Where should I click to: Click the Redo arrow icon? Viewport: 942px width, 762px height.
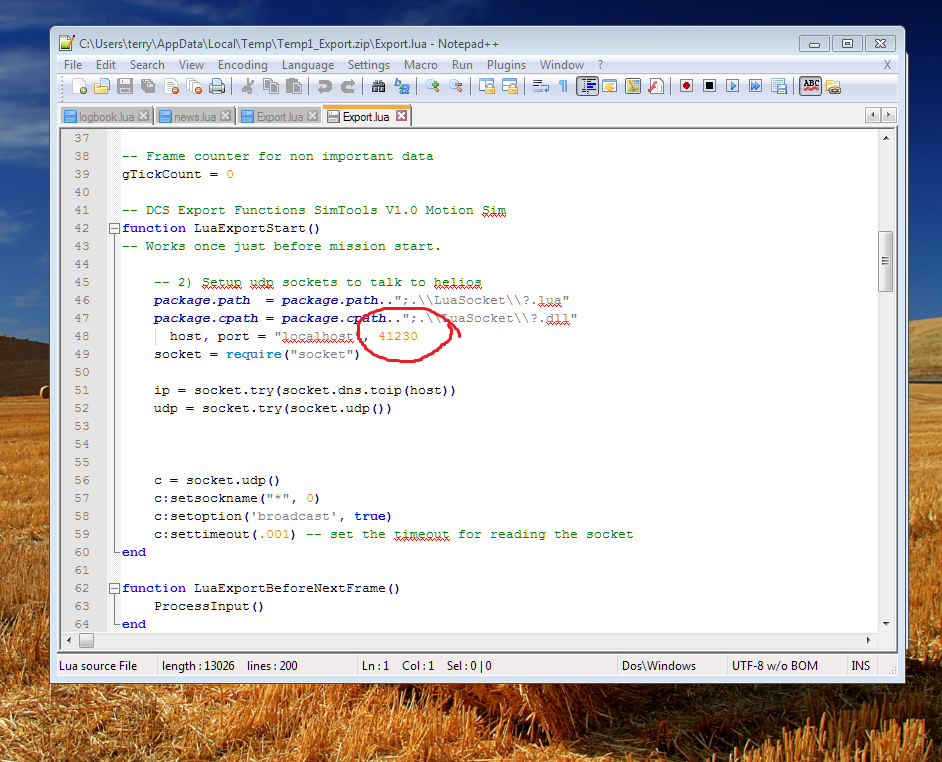point(348,87)
